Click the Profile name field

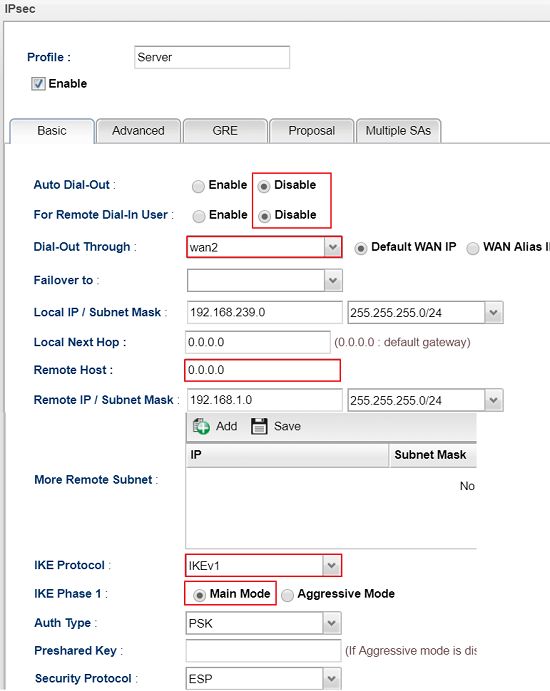point(212,57)
